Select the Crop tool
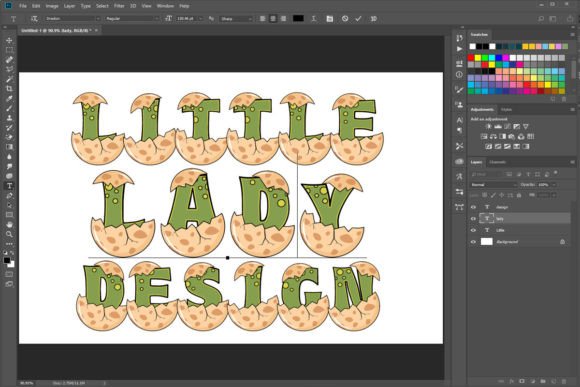 point(9,88)
